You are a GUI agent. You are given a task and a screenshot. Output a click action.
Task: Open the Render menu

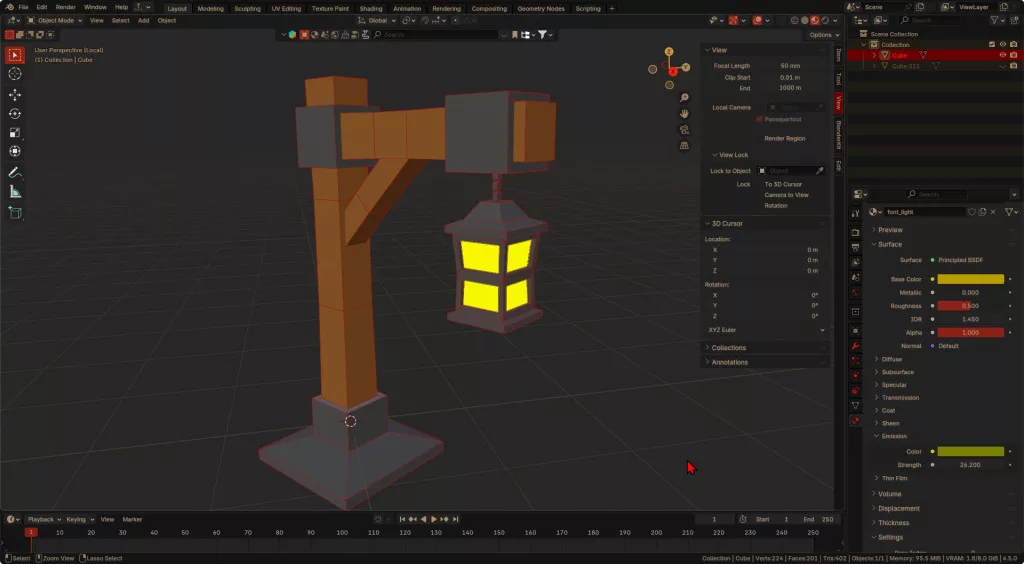coord(65,7)
